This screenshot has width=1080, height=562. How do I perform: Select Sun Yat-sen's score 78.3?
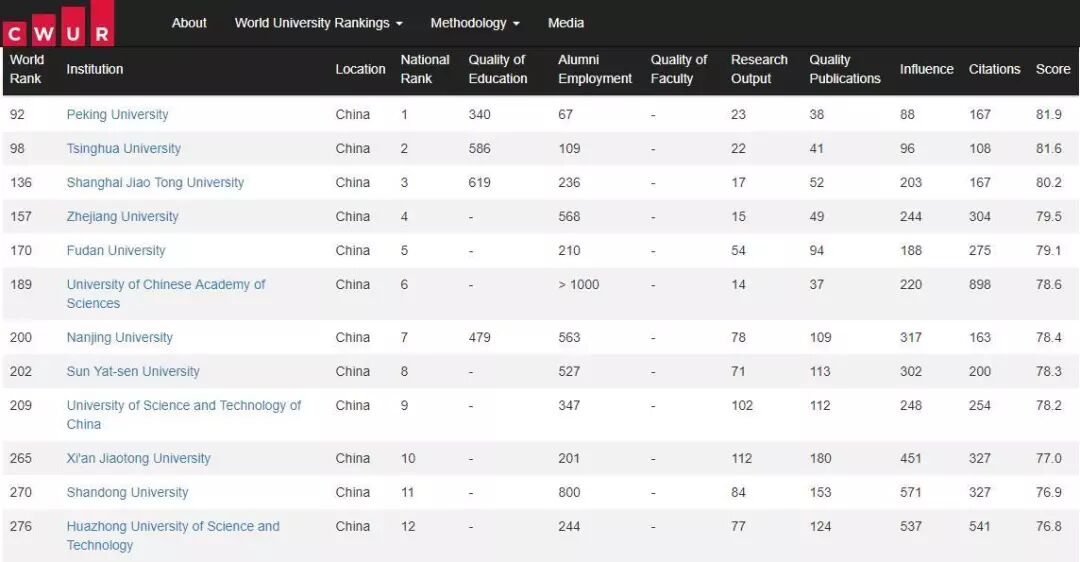tap(1048, 371)
